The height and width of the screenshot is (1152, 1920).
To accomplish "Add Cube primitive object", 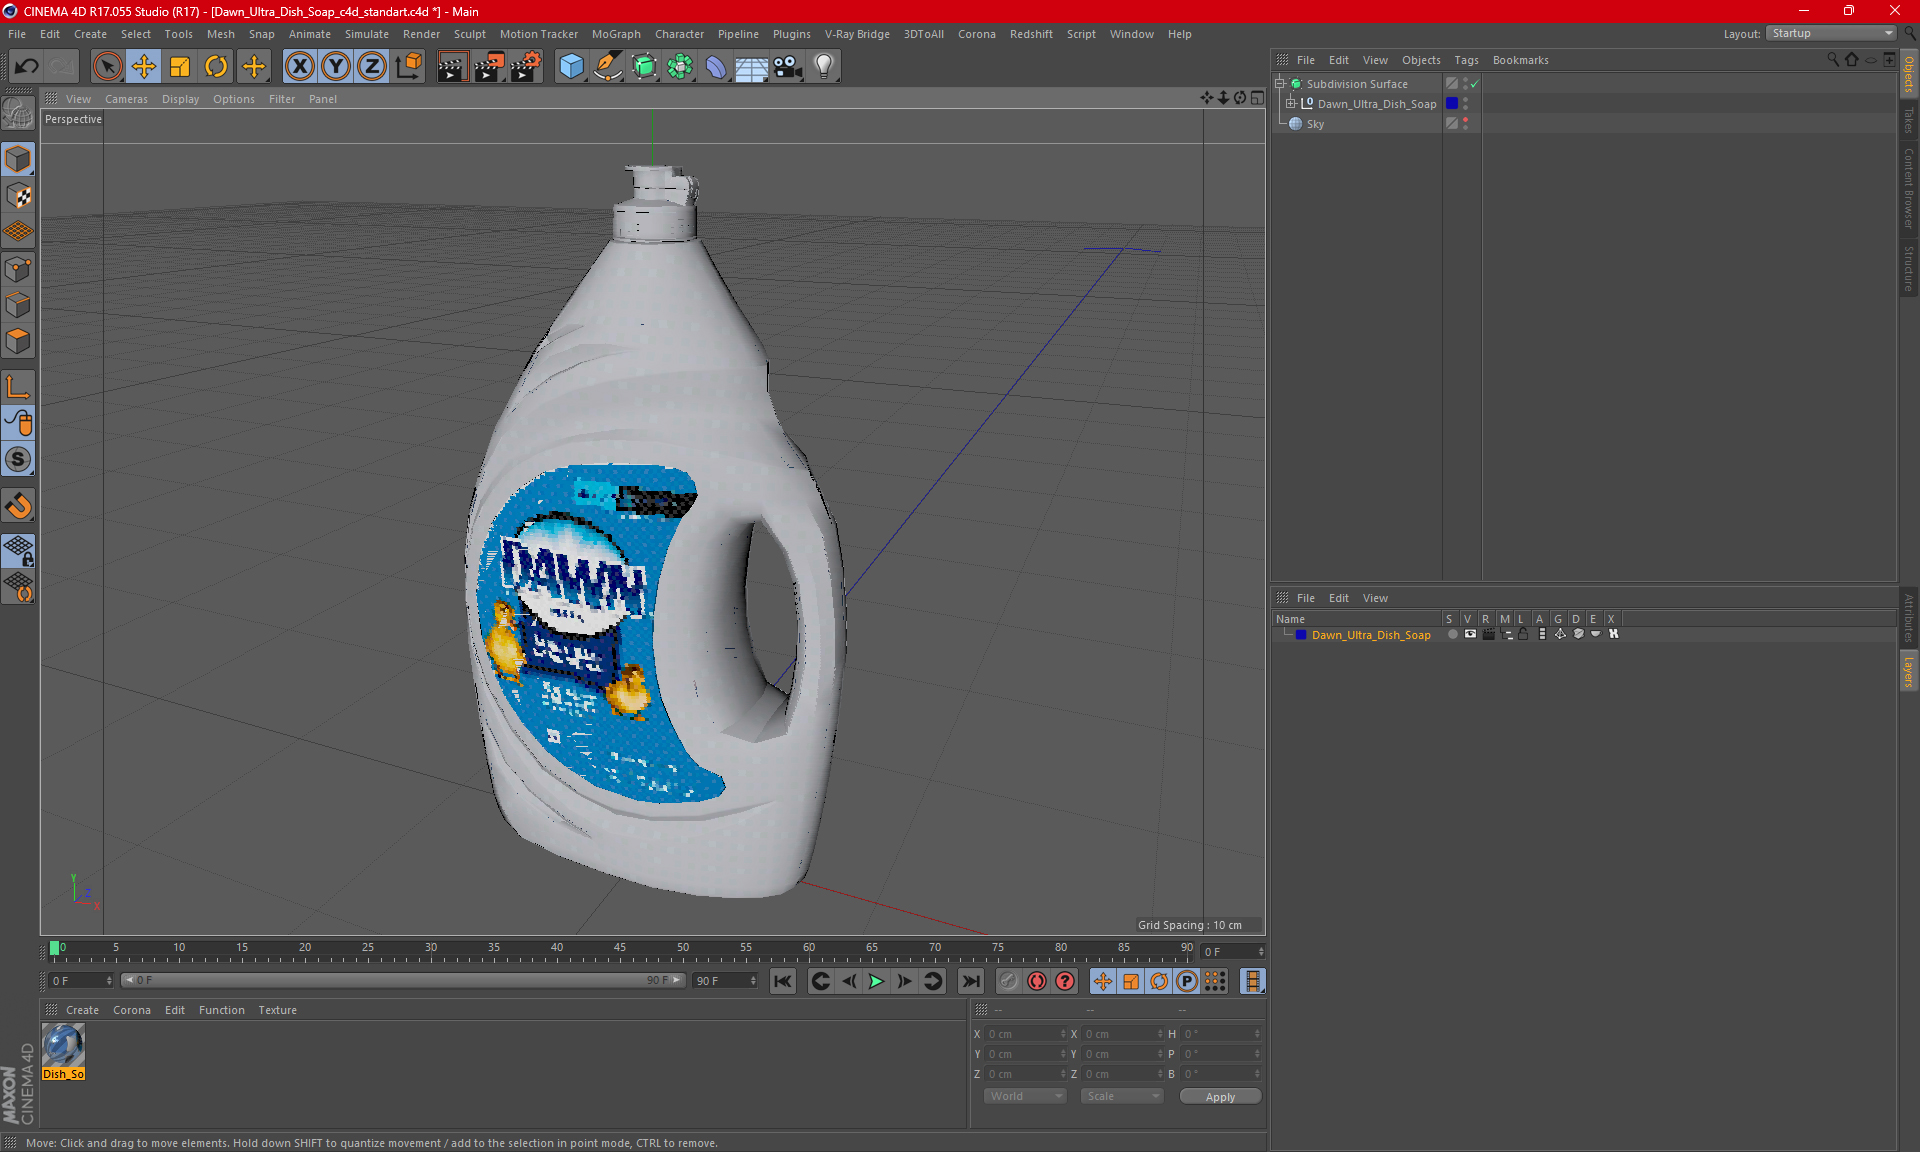I will [571, 67].
